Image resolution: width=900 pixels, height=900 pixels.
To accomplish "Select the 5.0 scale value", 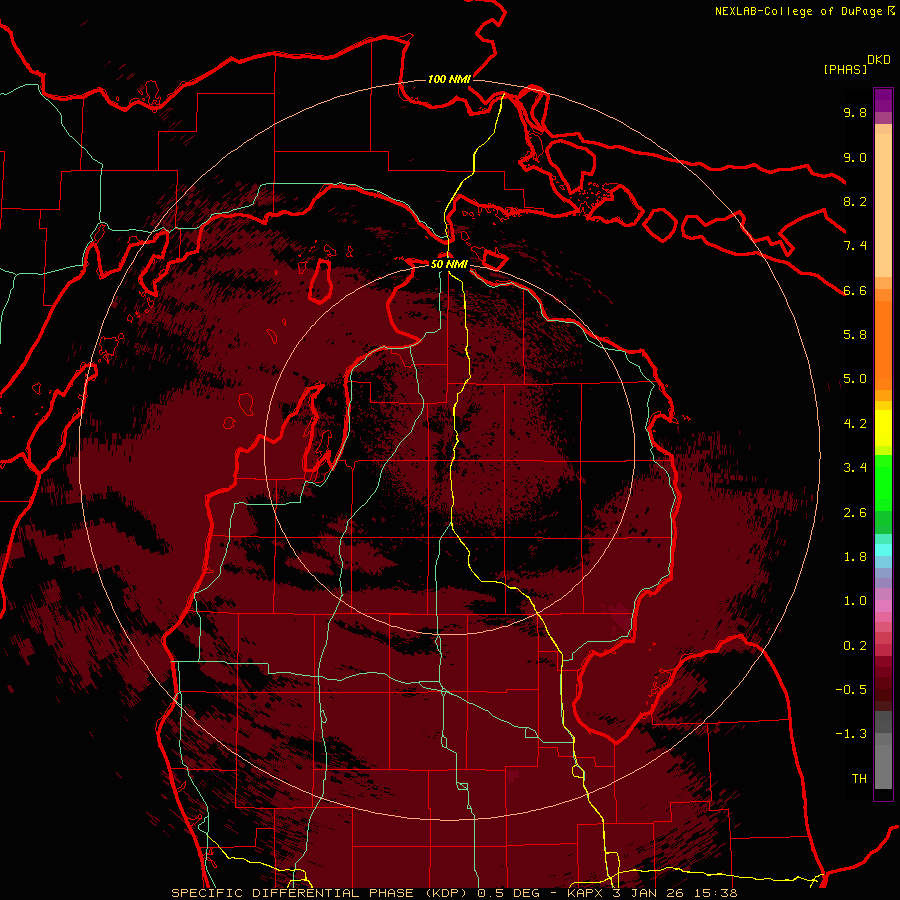I will [x=855, y=379].
